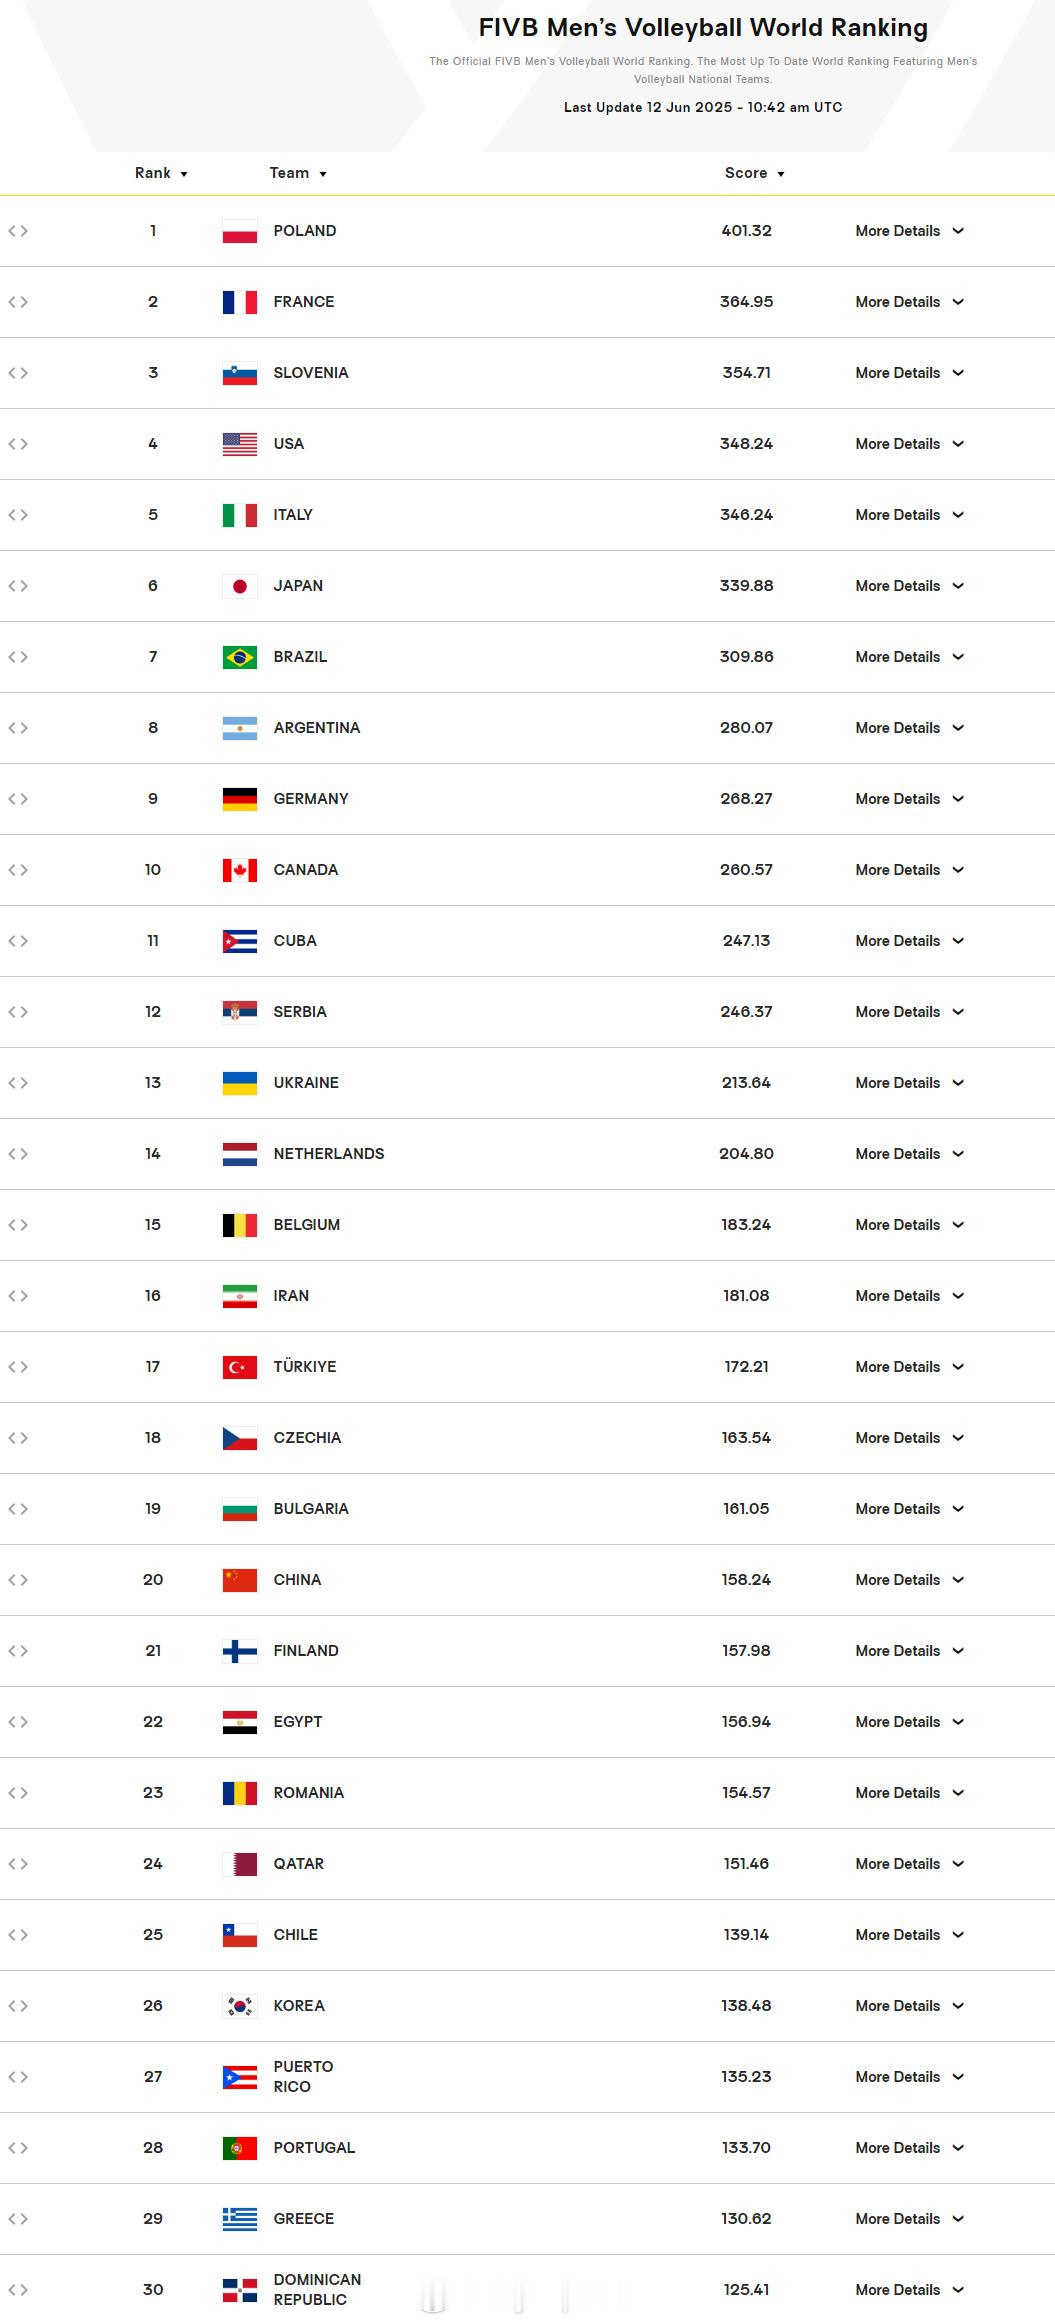Click the Poland flag icon

tap(239, 231)
